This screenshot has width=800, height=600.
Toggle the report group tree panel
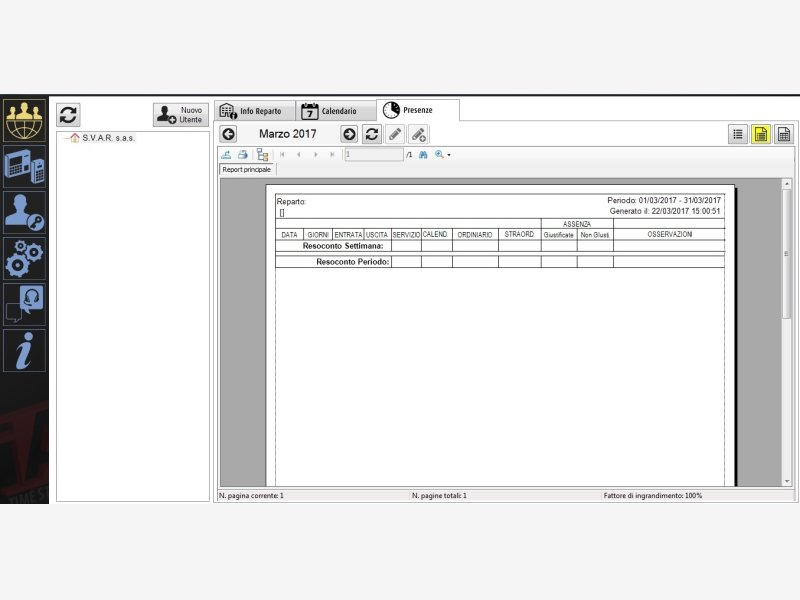[x=262, y=155]
